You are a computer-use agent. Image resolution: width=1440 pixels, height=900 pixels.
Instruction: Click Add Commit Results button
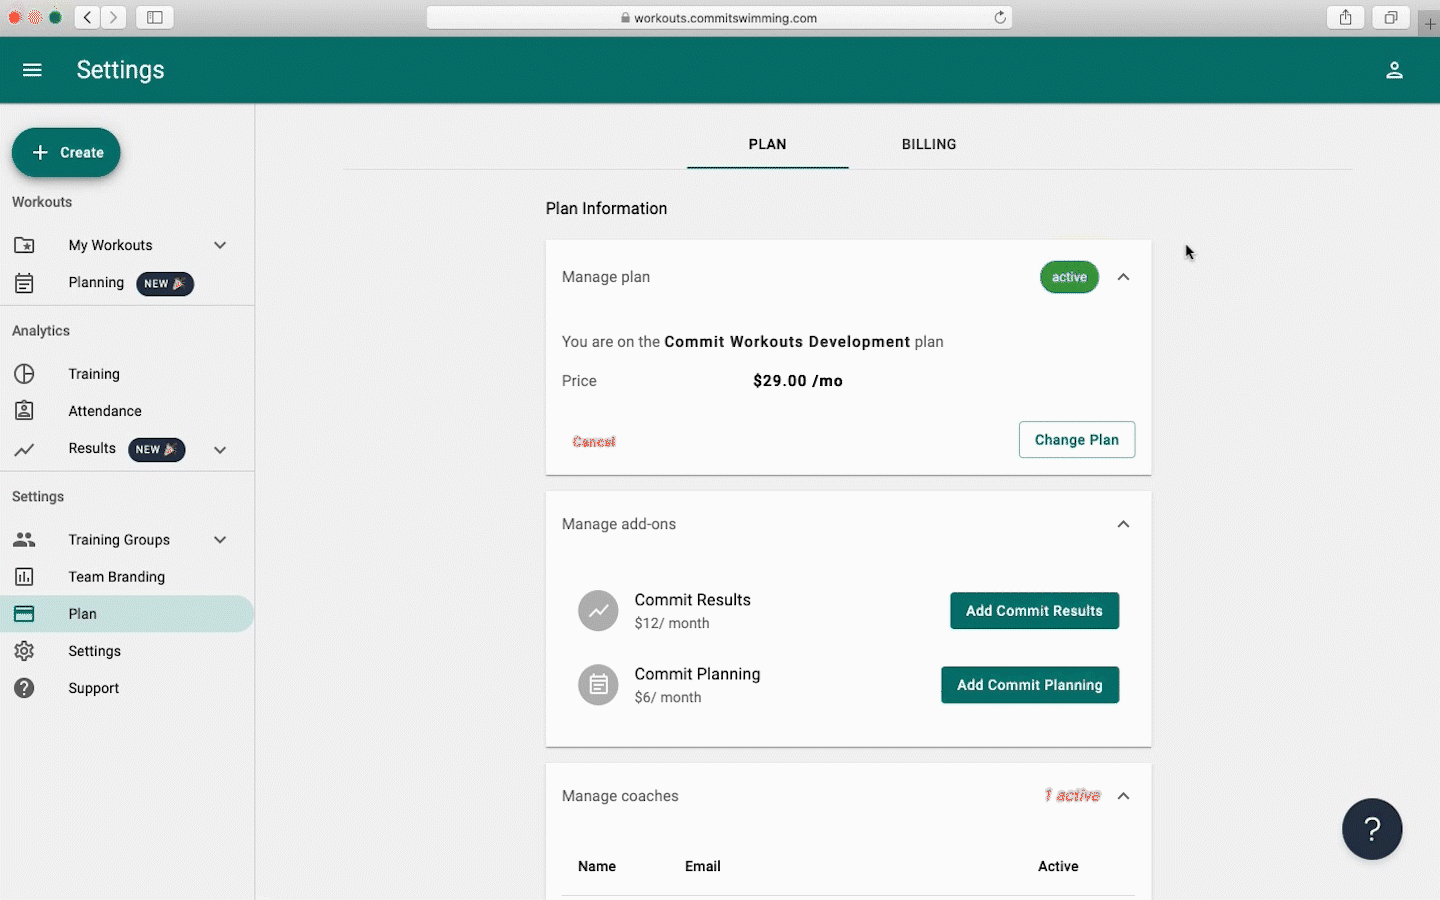tap(1034, 611)
